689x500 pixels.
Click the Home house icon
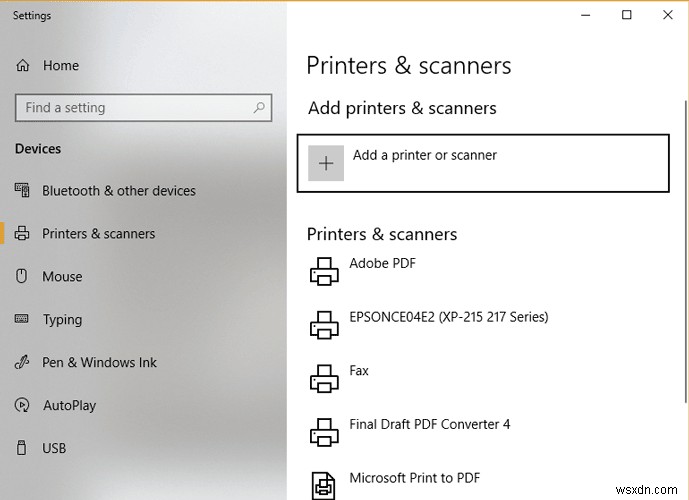pyautogui.click(x=22, y=65)
